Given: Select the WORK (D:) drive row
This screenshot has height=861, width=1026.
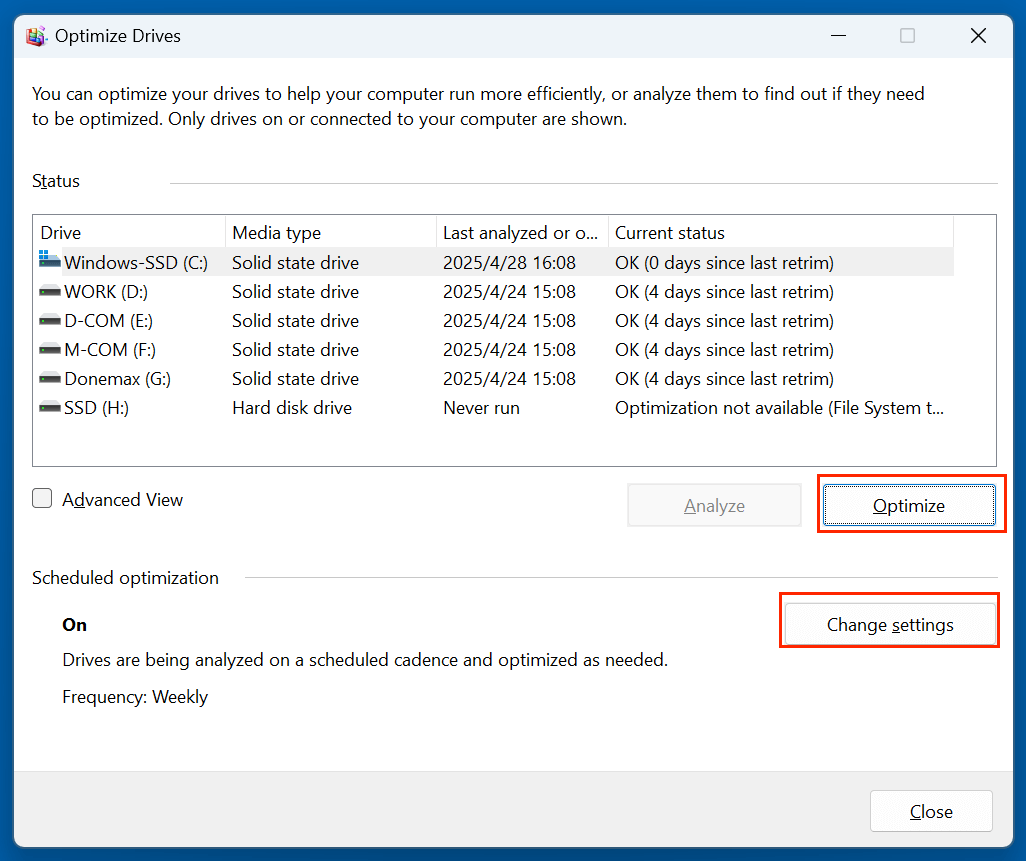Looking at the screenshot, I should click(x=300, y=291).
